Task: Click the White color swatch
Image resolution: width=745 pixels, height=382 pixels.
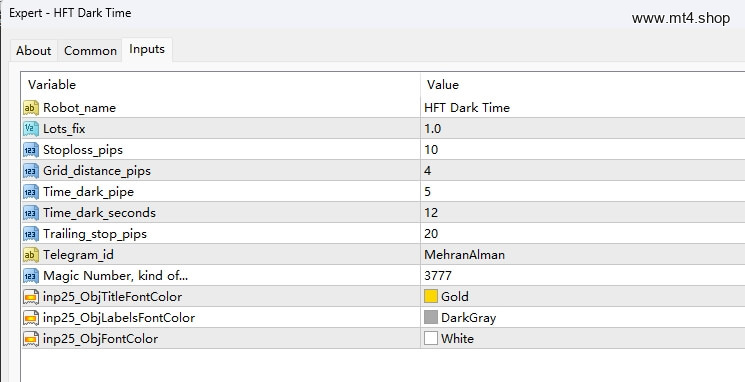Action: click(x=430, y=338)
